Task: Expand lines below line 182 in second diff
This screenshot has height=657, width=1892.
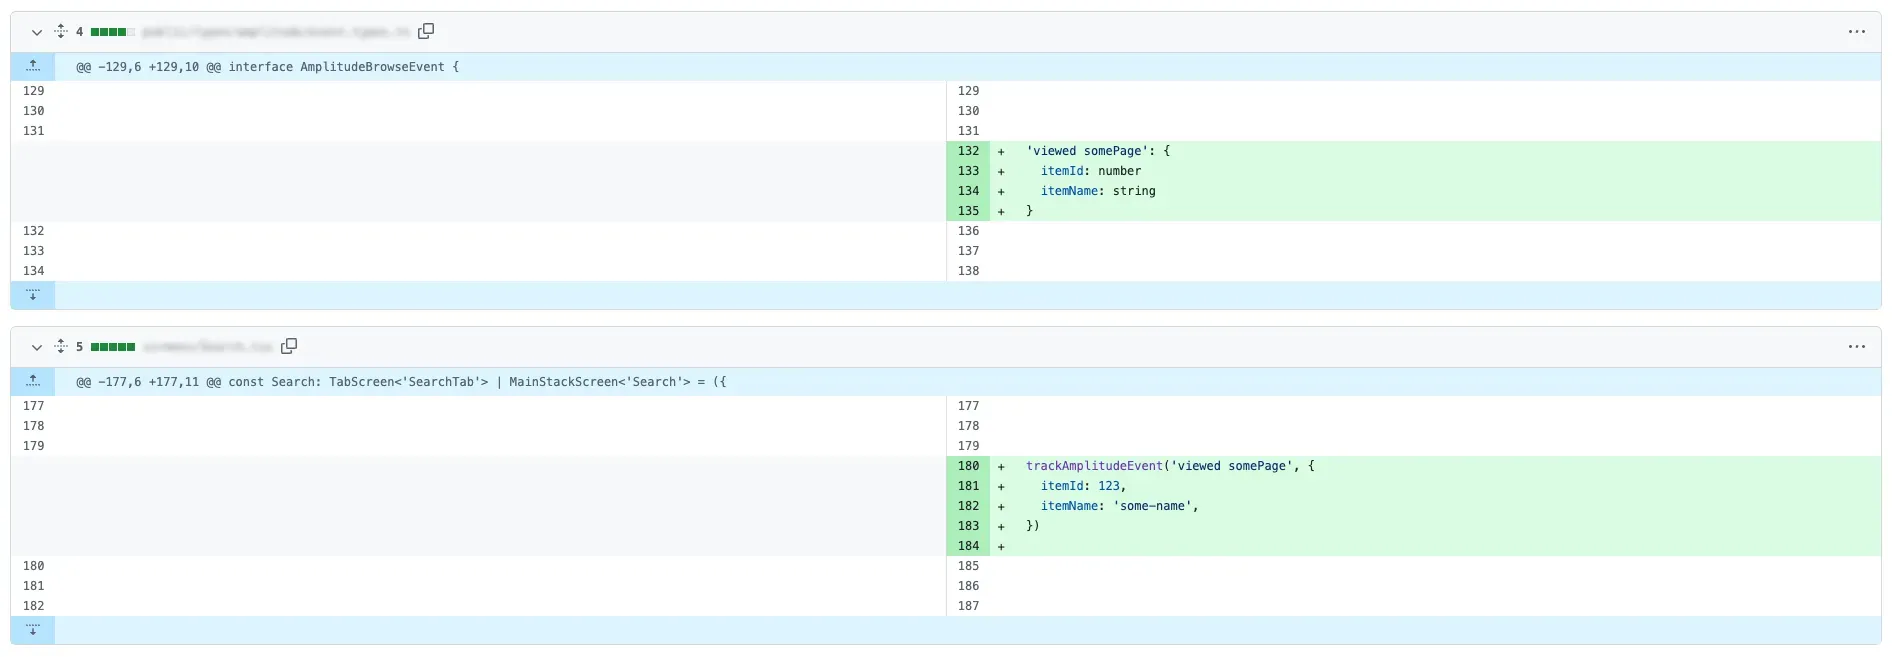Action: (x=33, y=630)
